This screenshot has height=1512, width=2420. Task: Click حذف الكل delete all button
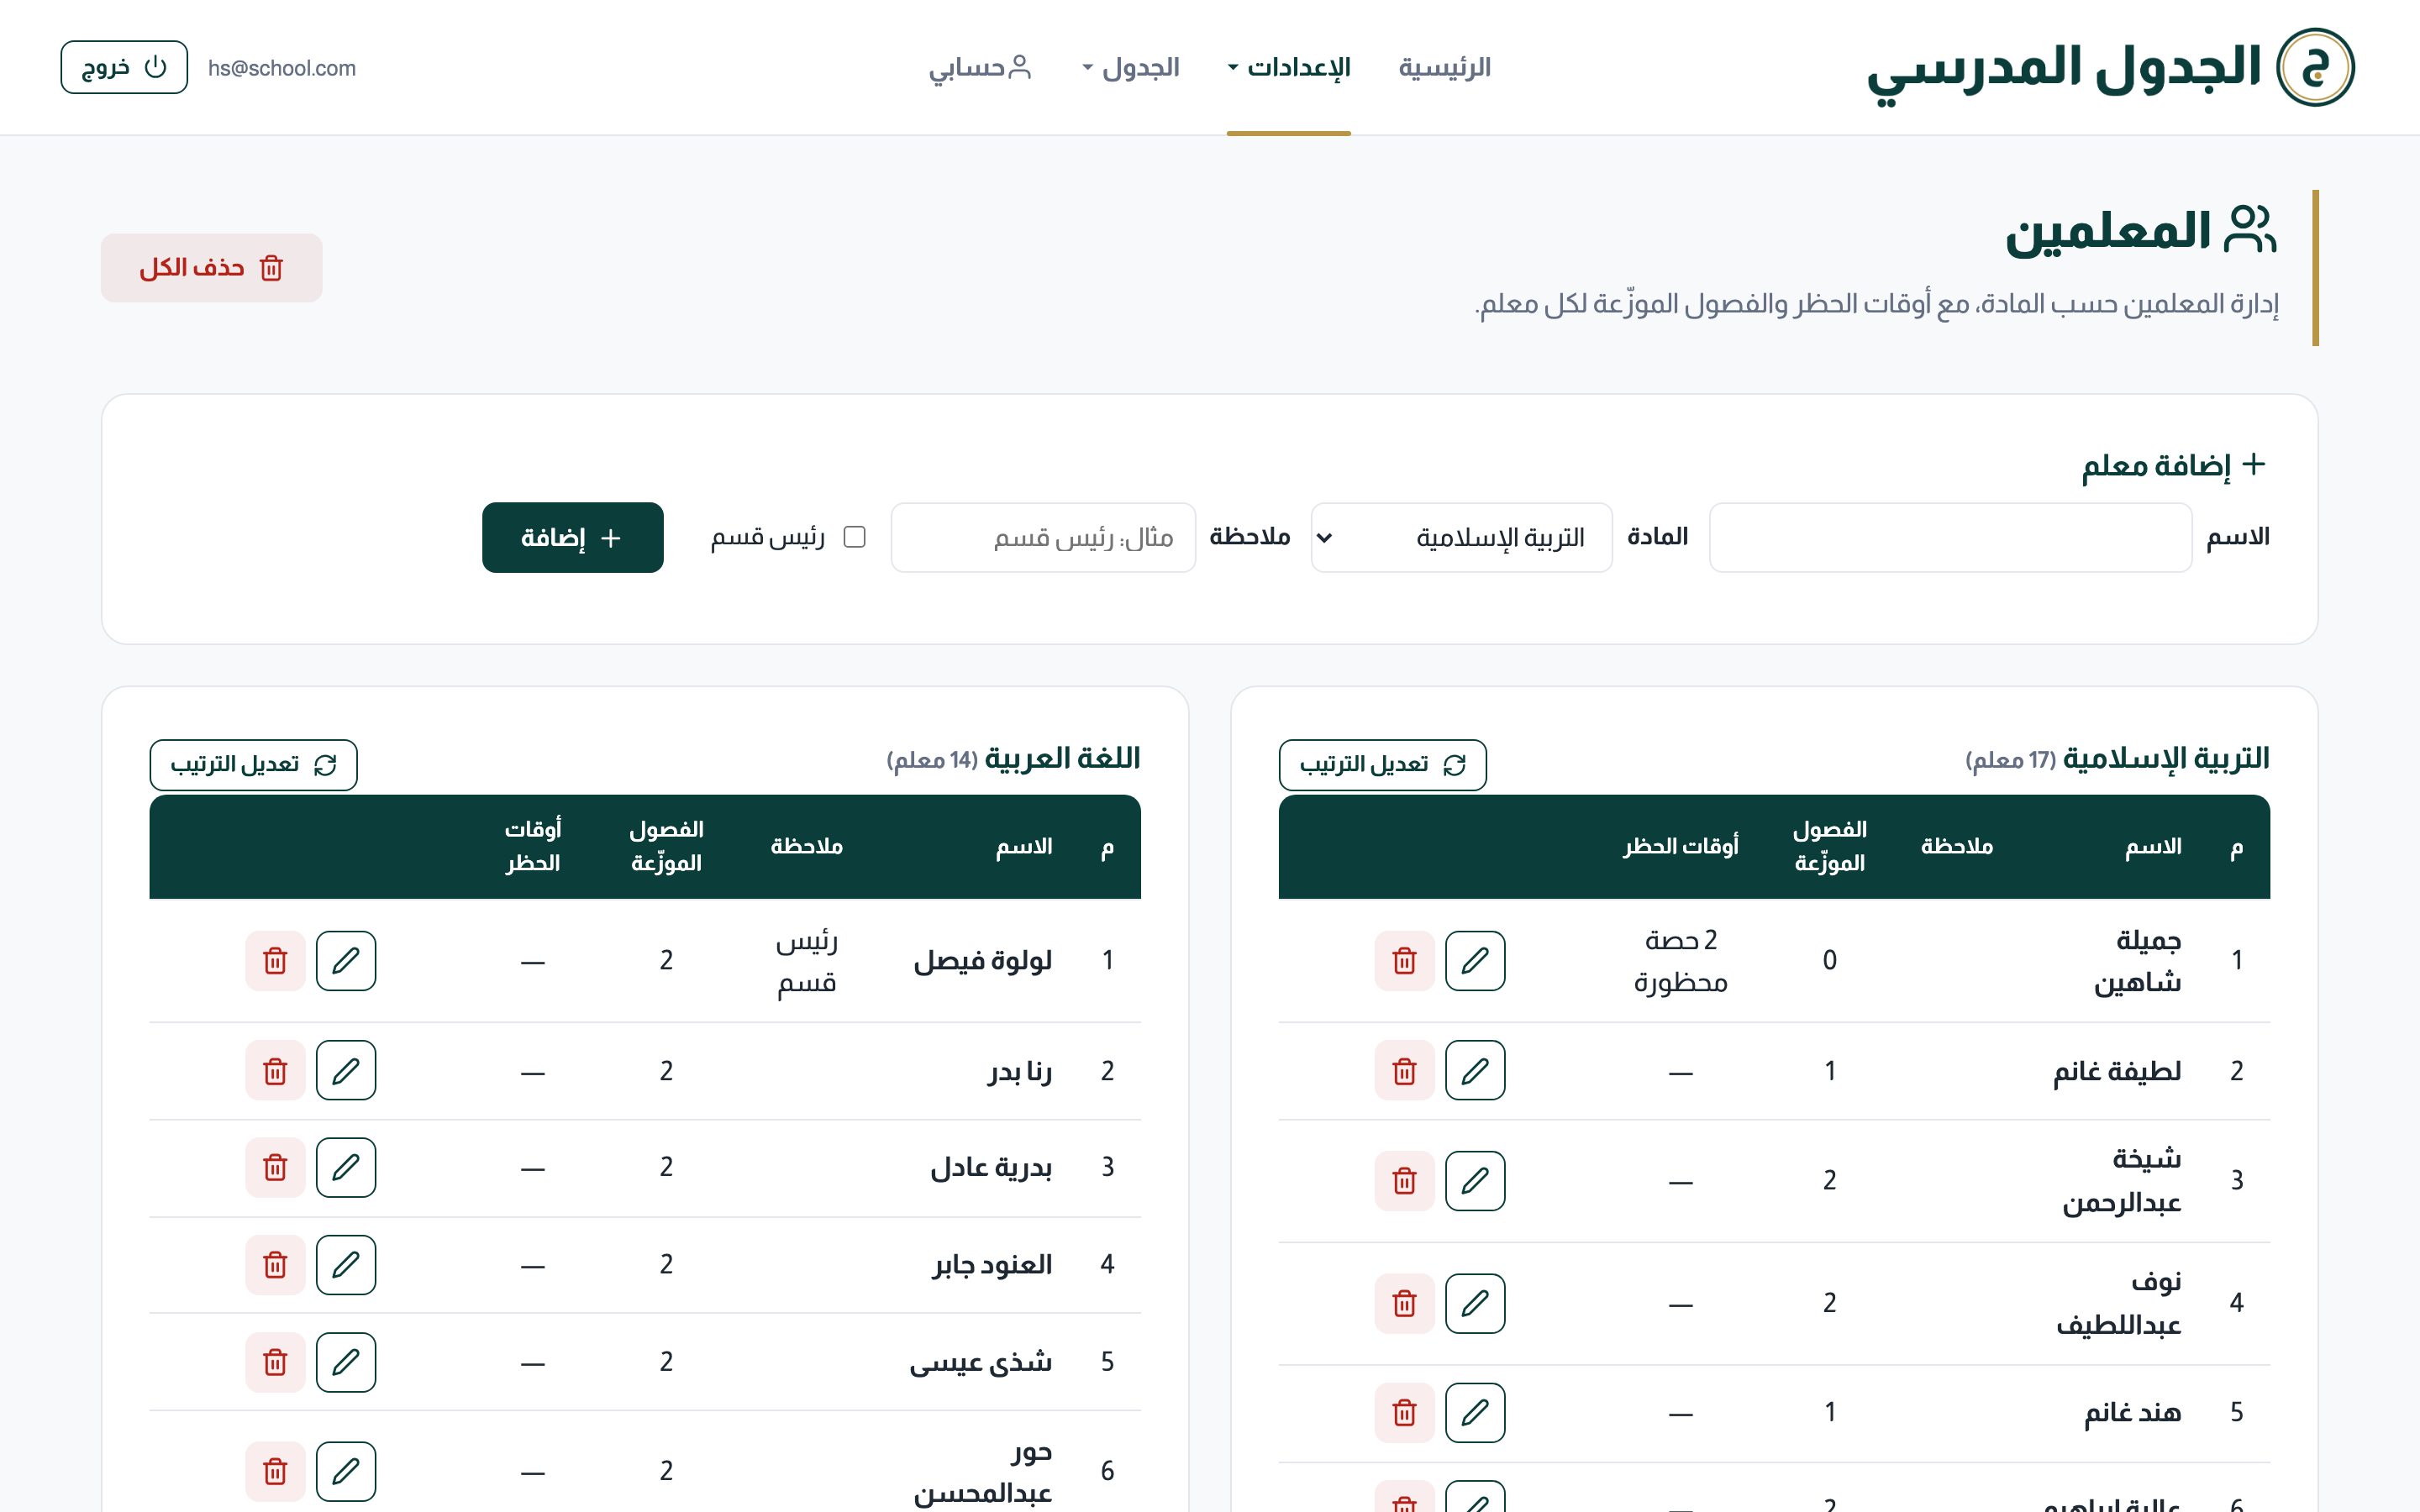pyautogui.click(x=211, y=268)
